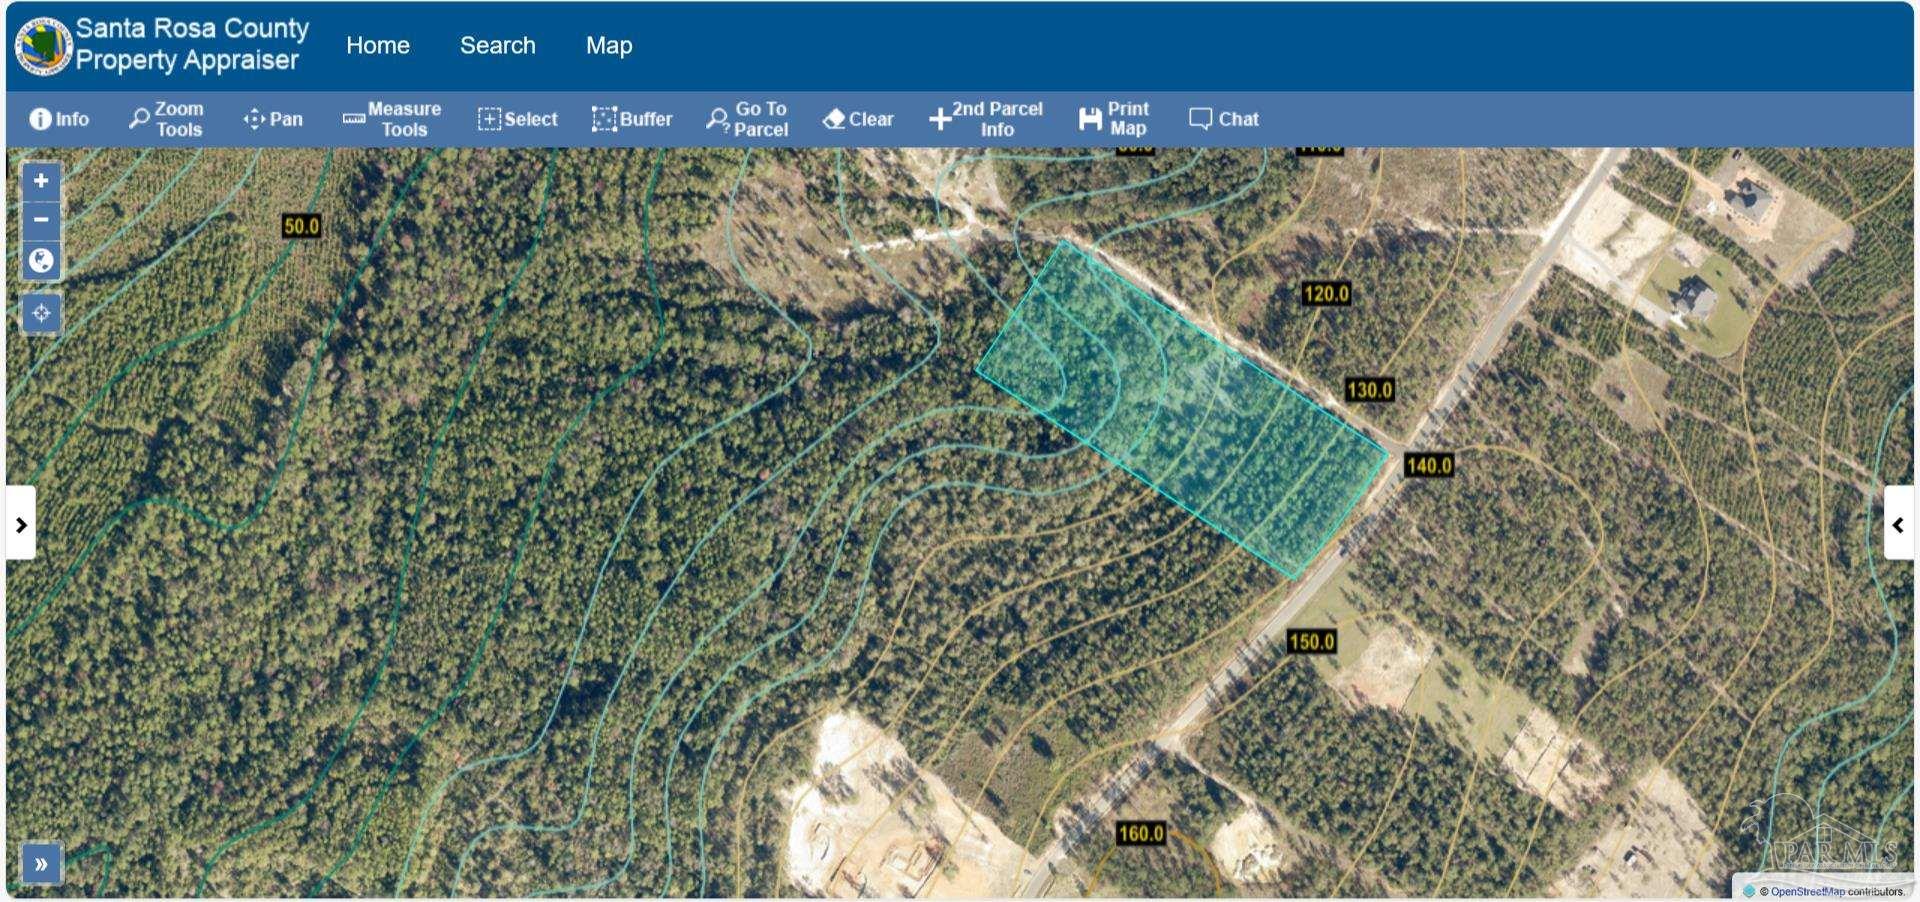Expand the left side panel arrow
This screenshot has height=902, width=1920.
[x=22, y=524]
